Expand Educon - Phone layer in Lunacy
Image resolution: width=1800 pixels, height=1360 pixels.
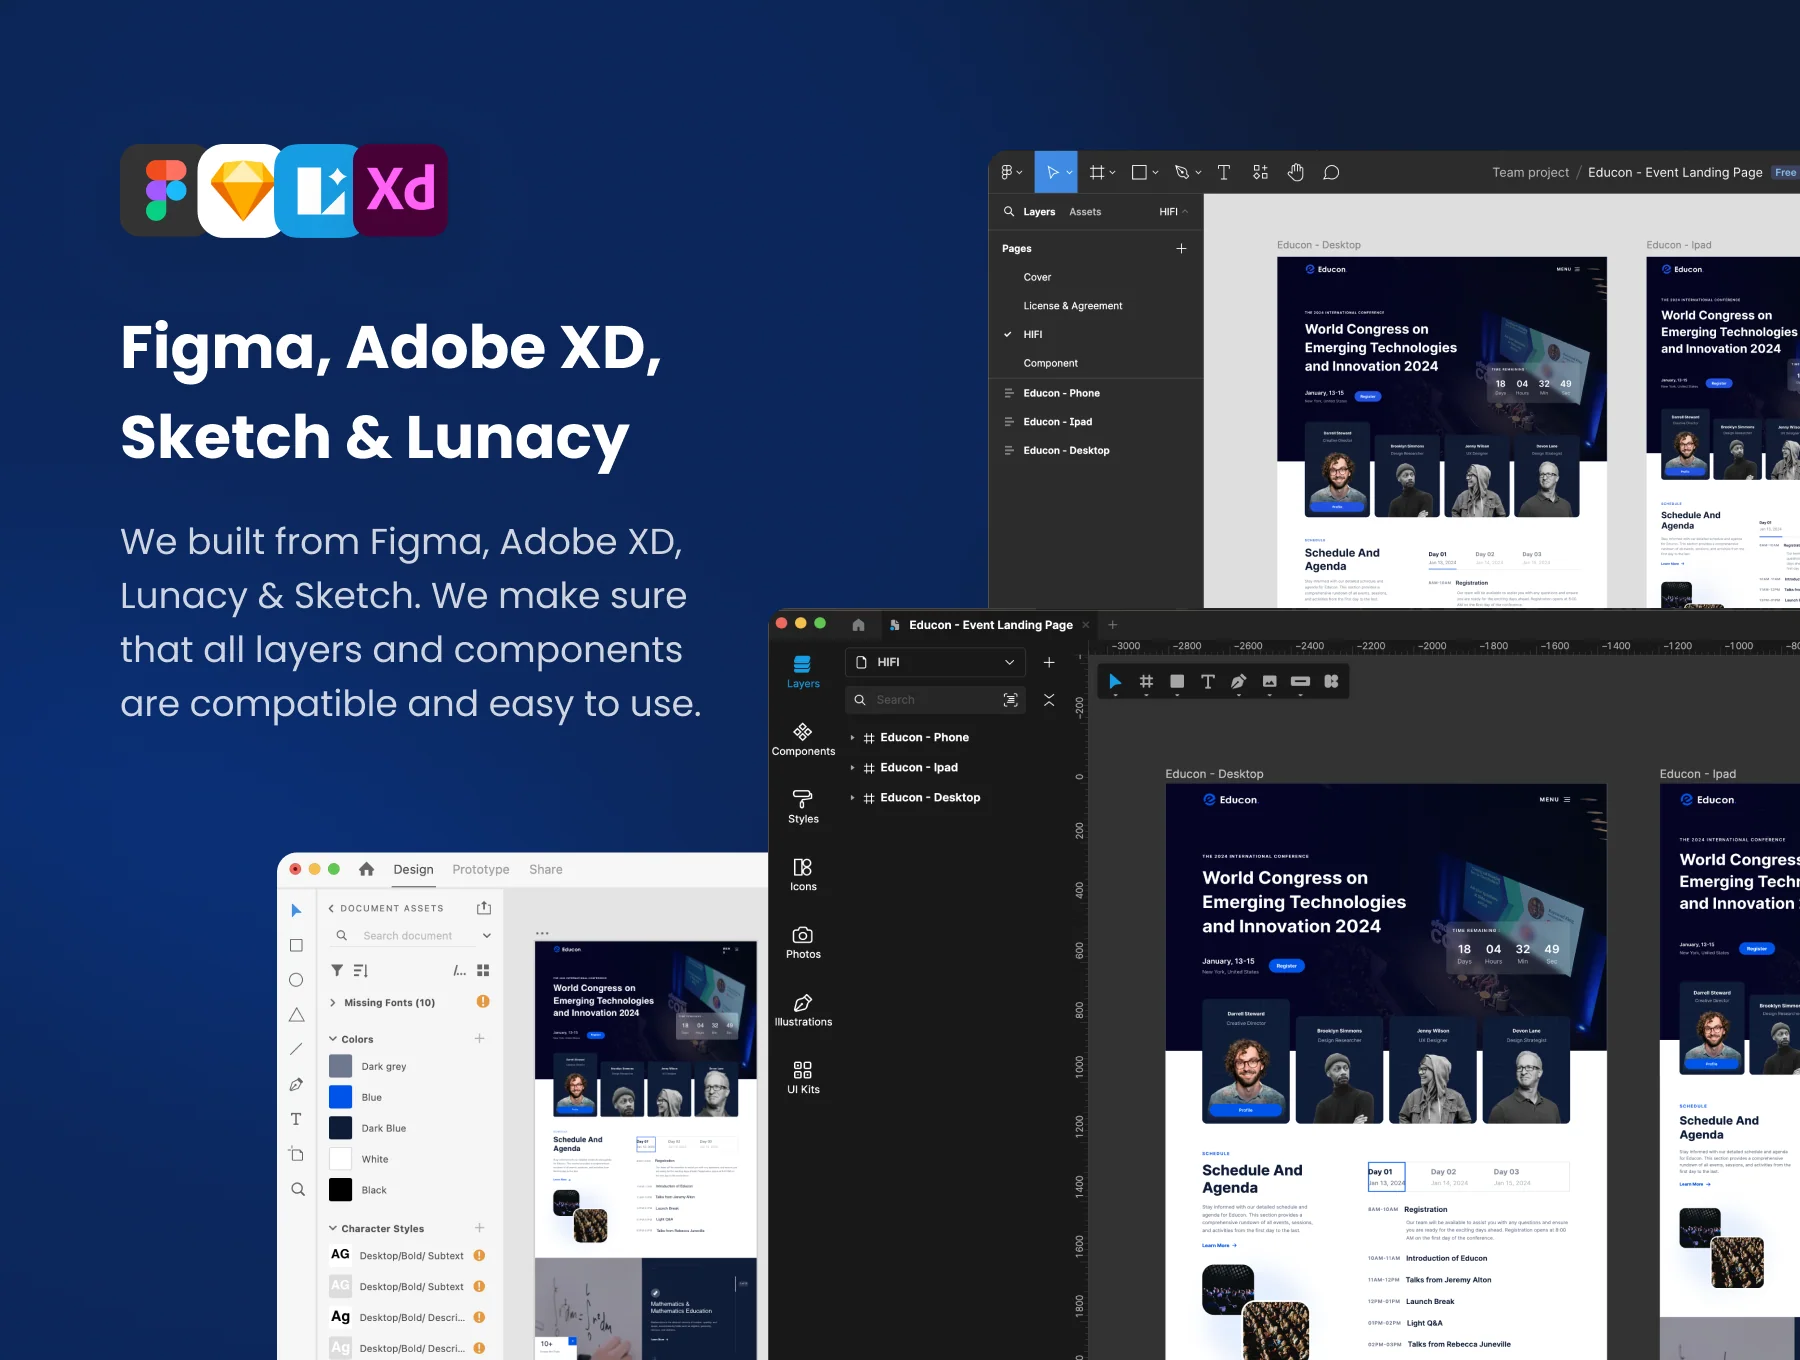pyautogui.click(x=852, y=738)
